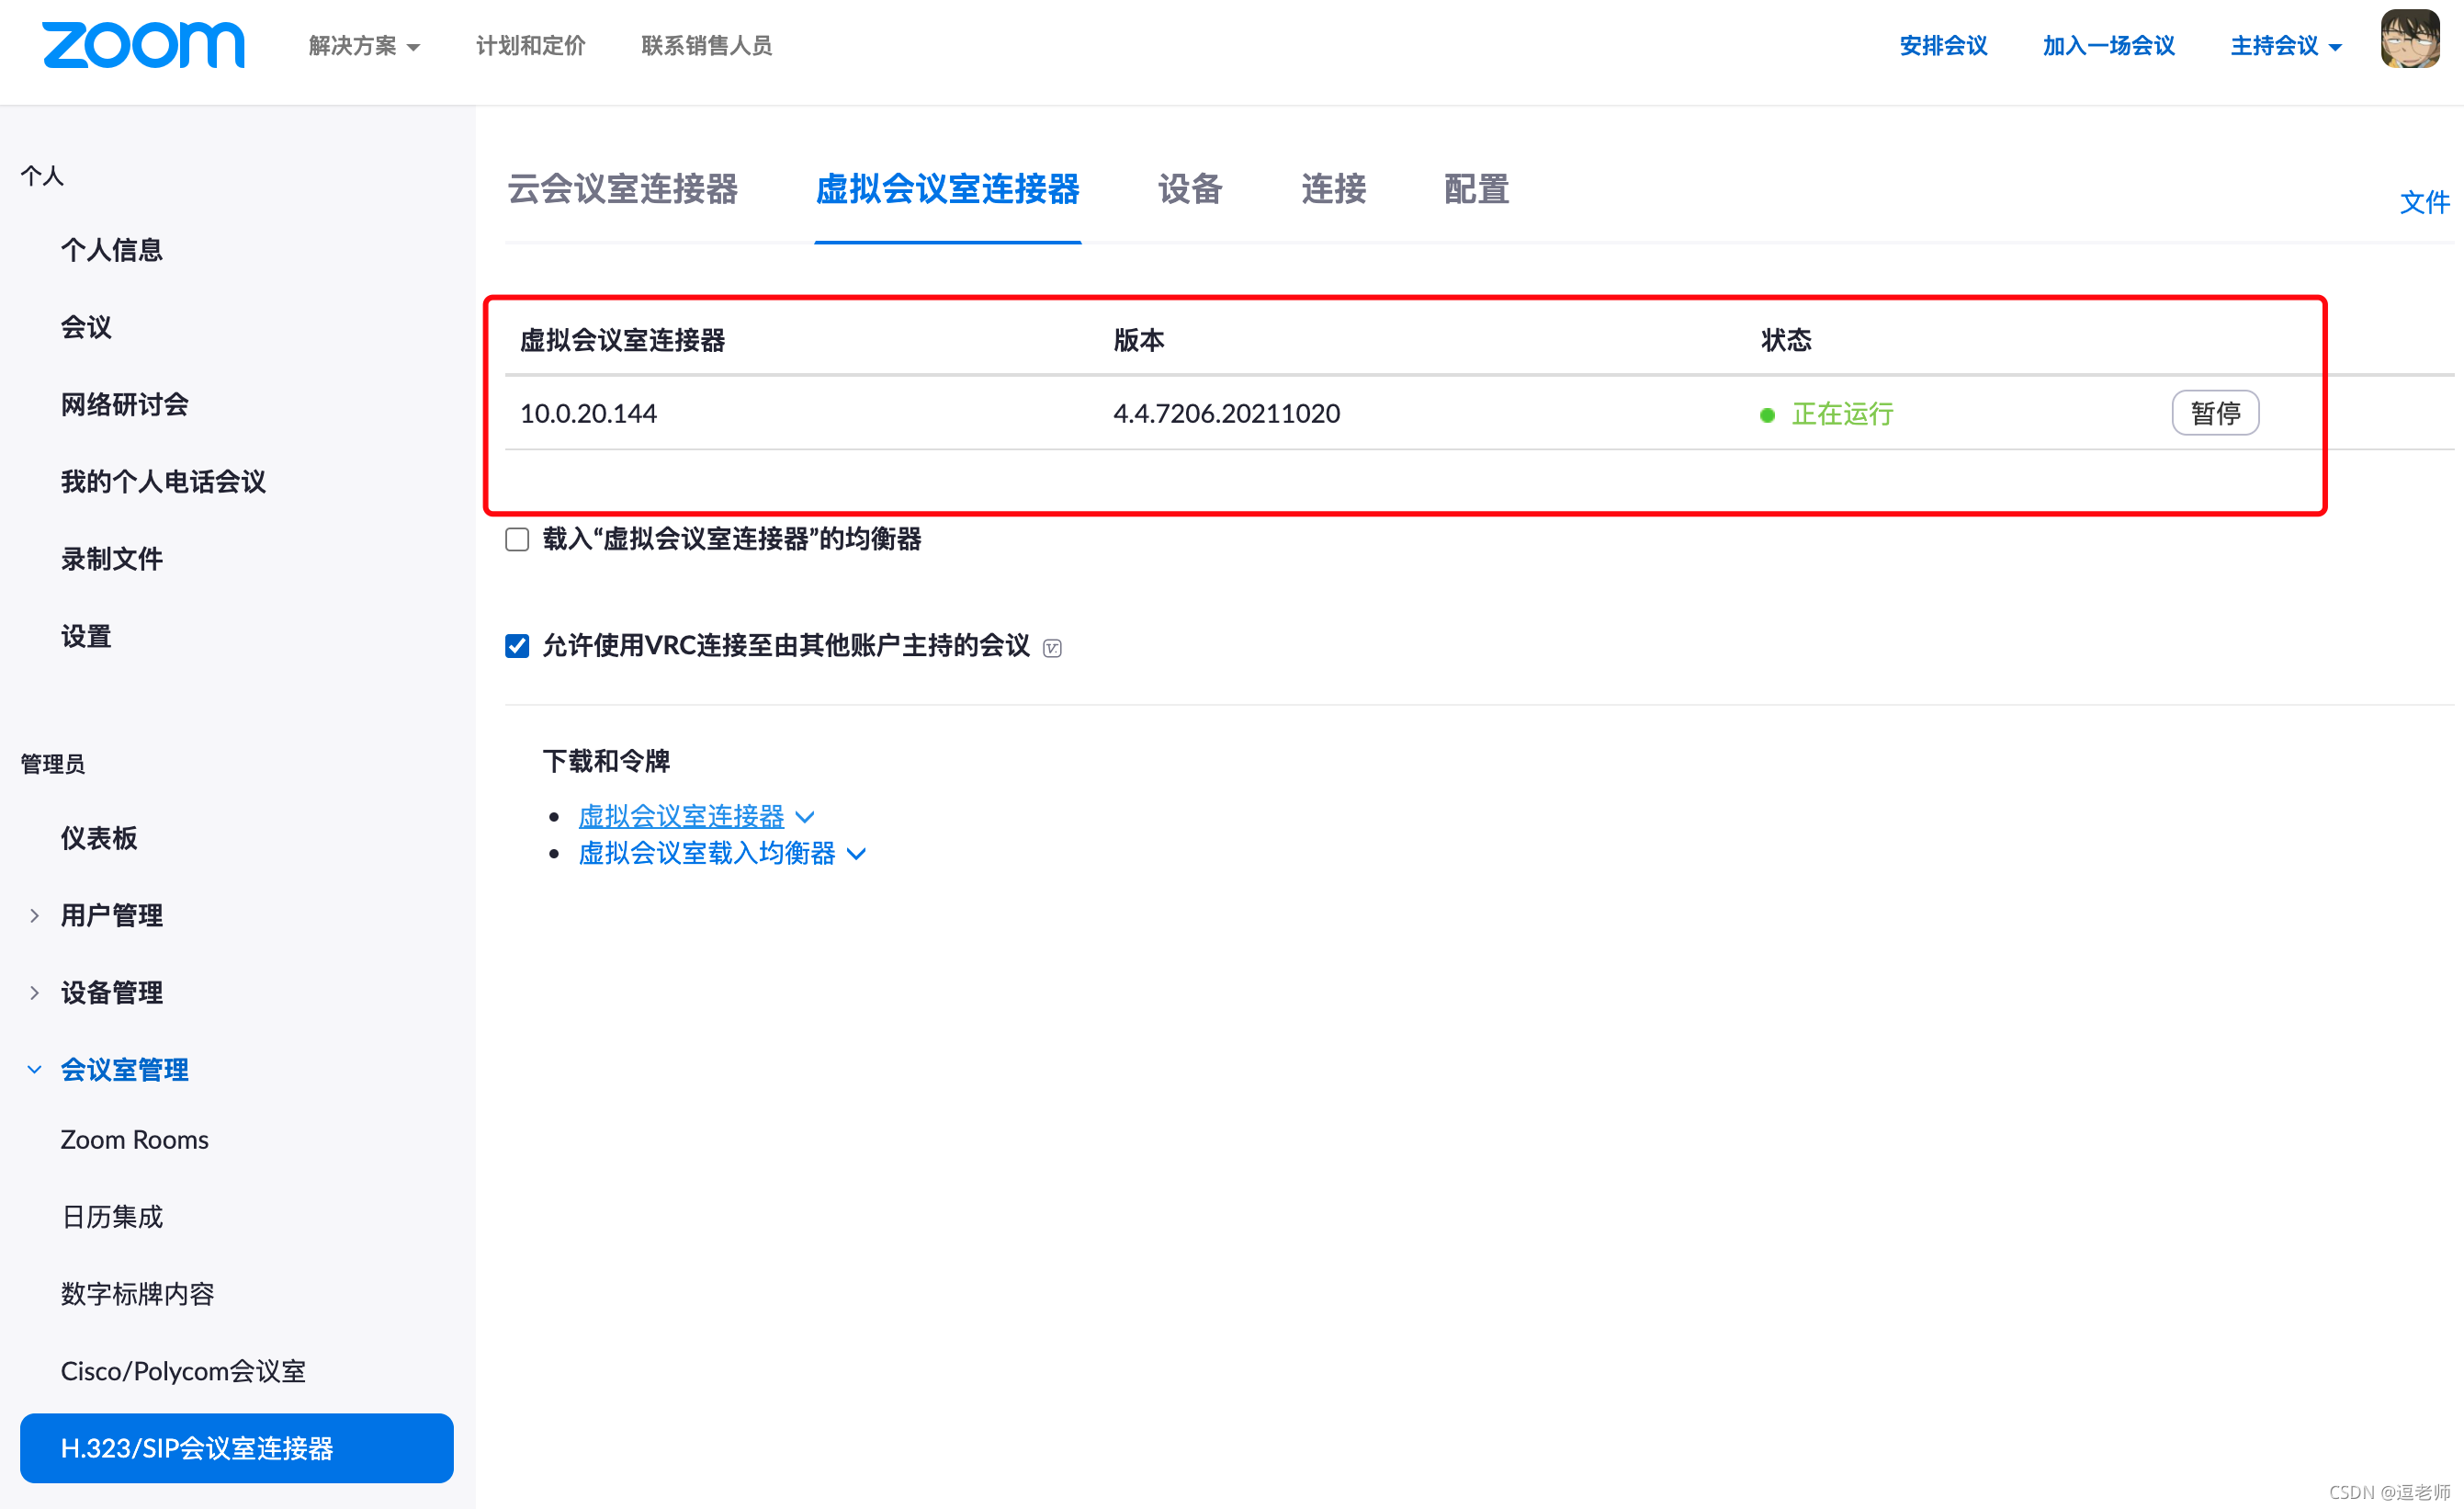The width and height of the screenshot is (2464, 1509).
Task: Expand 虚拟会议室载入均衡器 chevron
Action: 856,854
